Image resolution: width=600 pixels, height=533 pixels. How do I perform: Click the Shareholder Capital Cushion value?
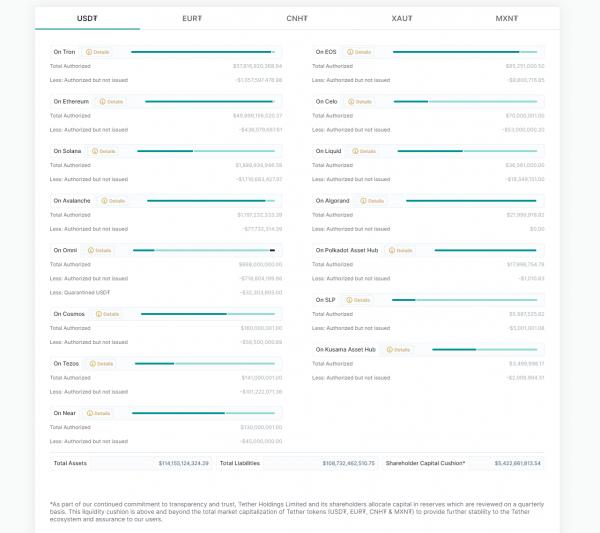click(517, 463)
